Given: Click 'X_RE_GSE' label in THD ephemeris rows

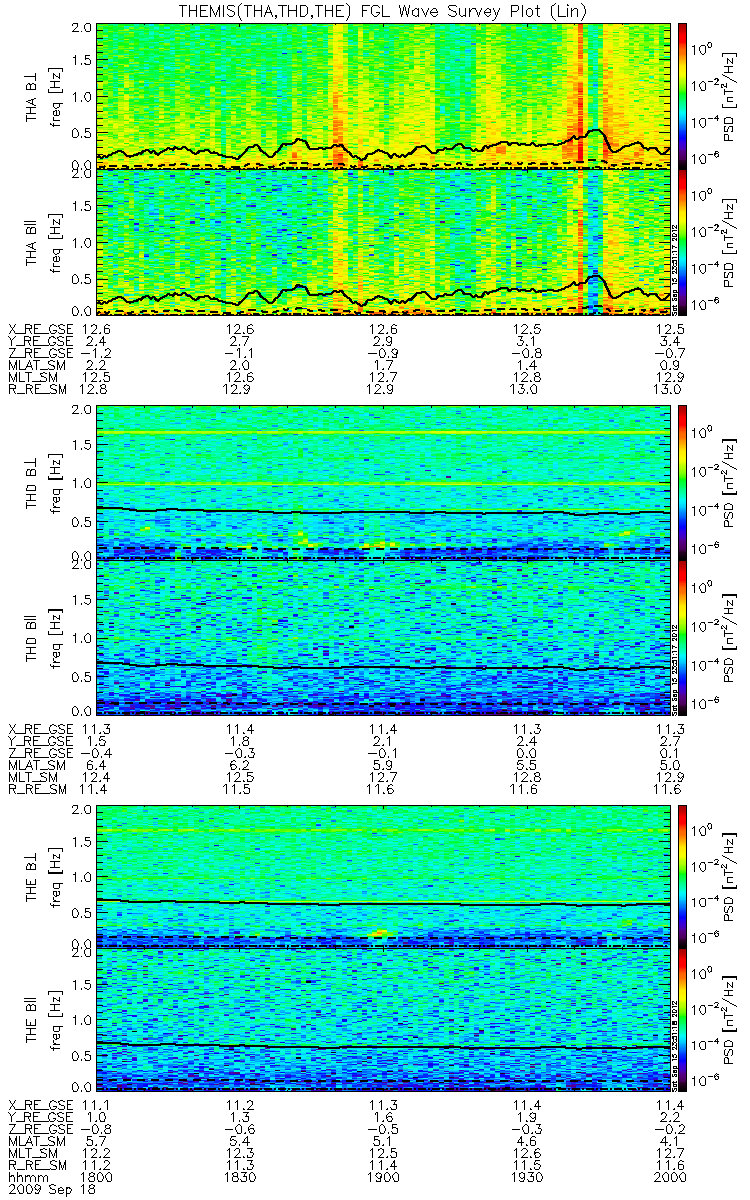Looking at the screenshot, I should [x=41, y=729].
